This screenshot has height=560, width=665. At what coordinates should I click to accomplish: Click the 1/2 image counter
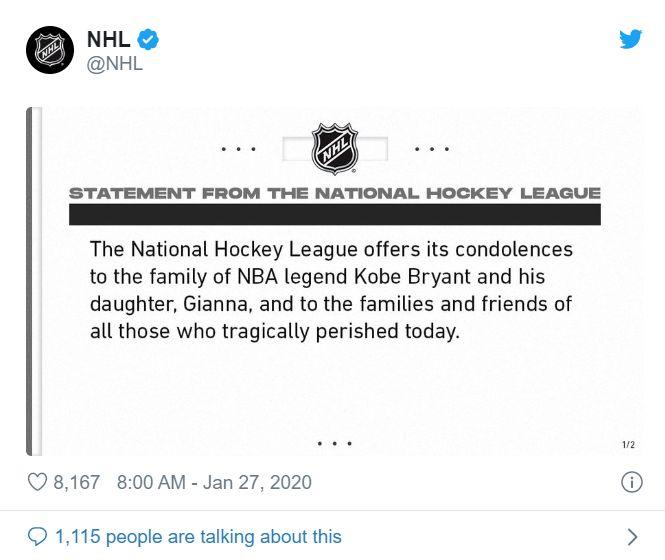[629, 445]
